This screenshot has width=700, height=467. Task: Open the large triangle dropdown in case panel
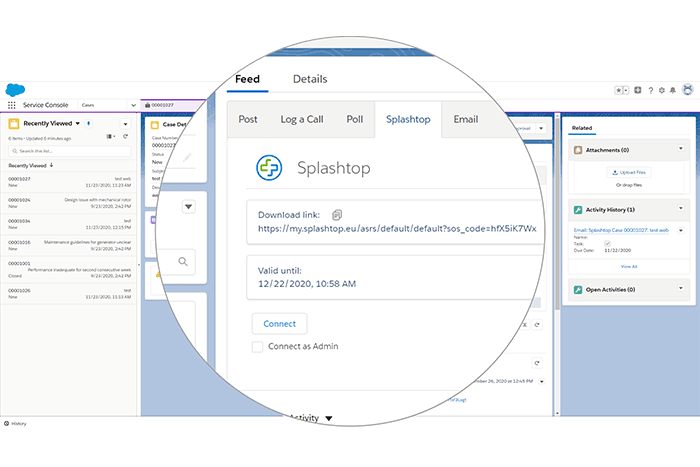point(188,207)
